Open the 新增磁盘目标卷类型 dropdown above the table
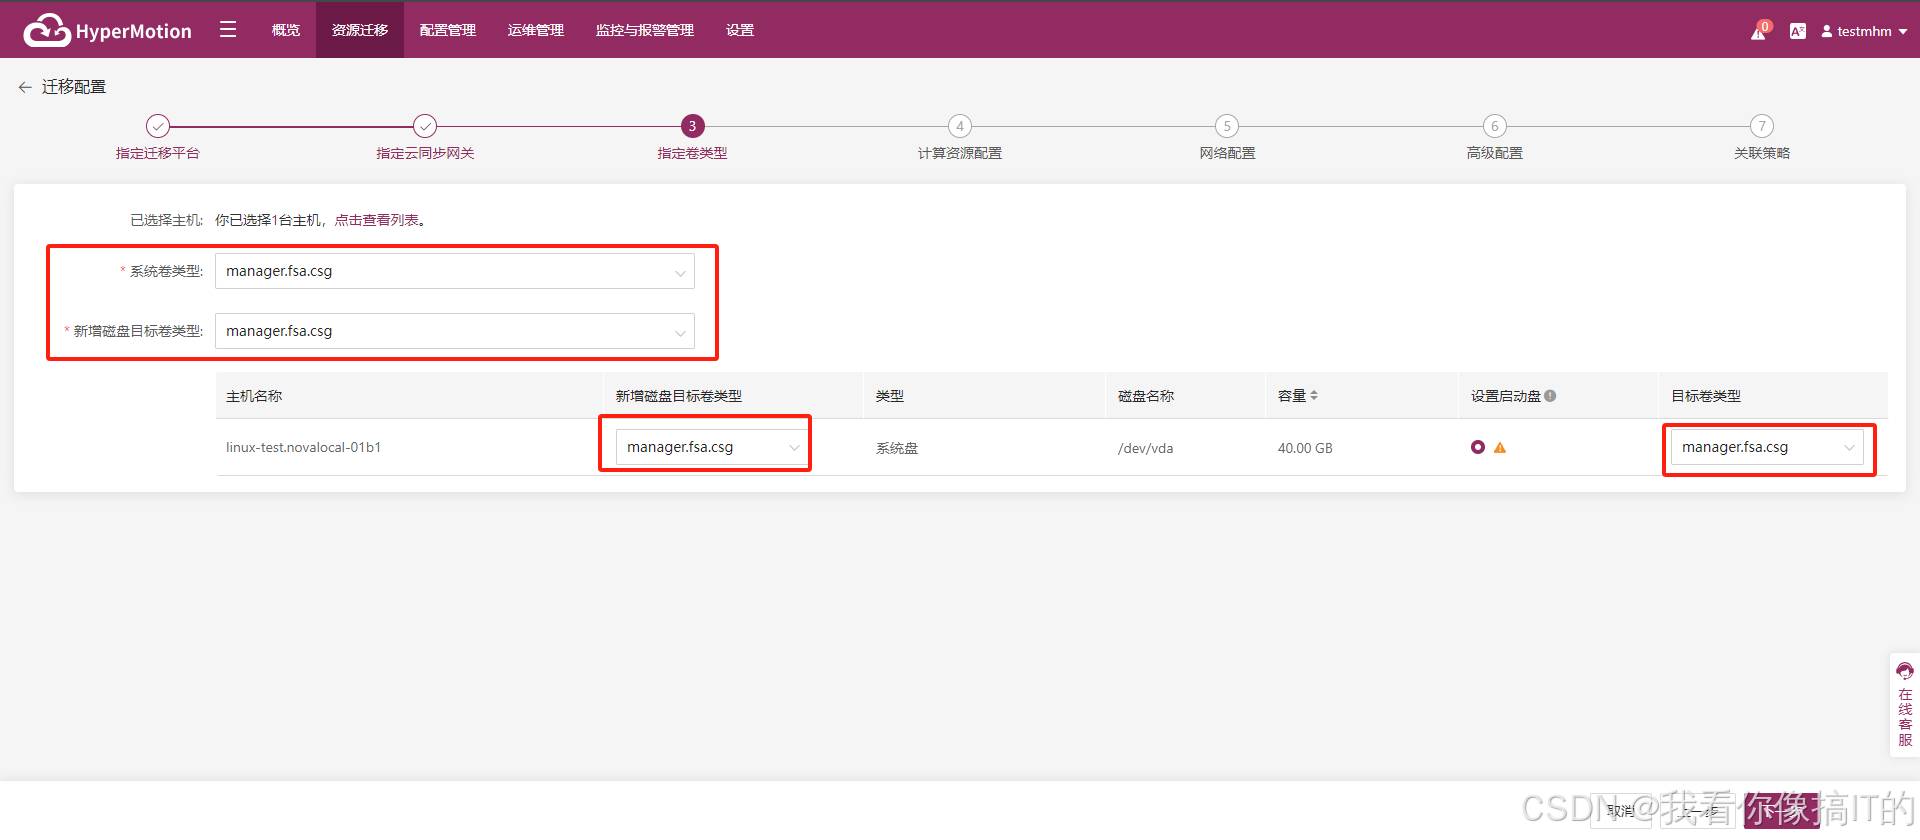The width and height of the screenshot is (1920, 840). (x=454, y=331)
